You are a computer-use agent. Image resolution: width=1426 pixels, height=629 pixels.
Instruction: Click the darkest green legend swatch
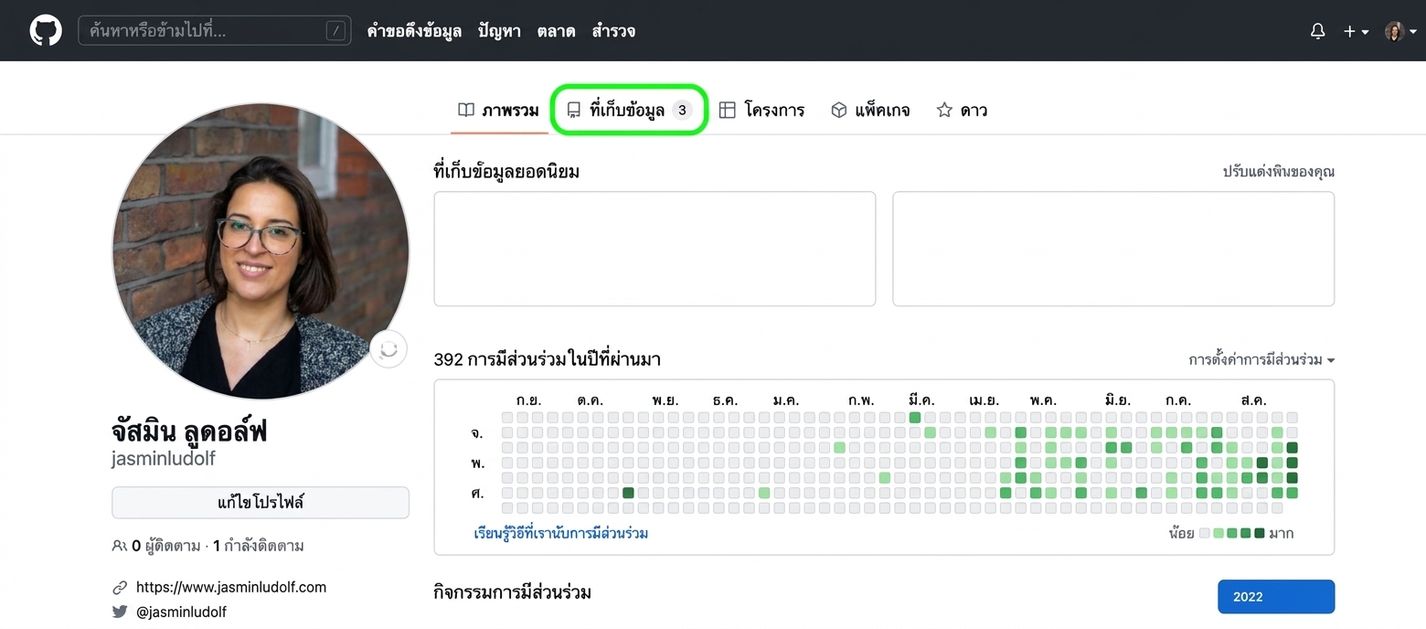pyautogui.click(x=1260, y=533)
